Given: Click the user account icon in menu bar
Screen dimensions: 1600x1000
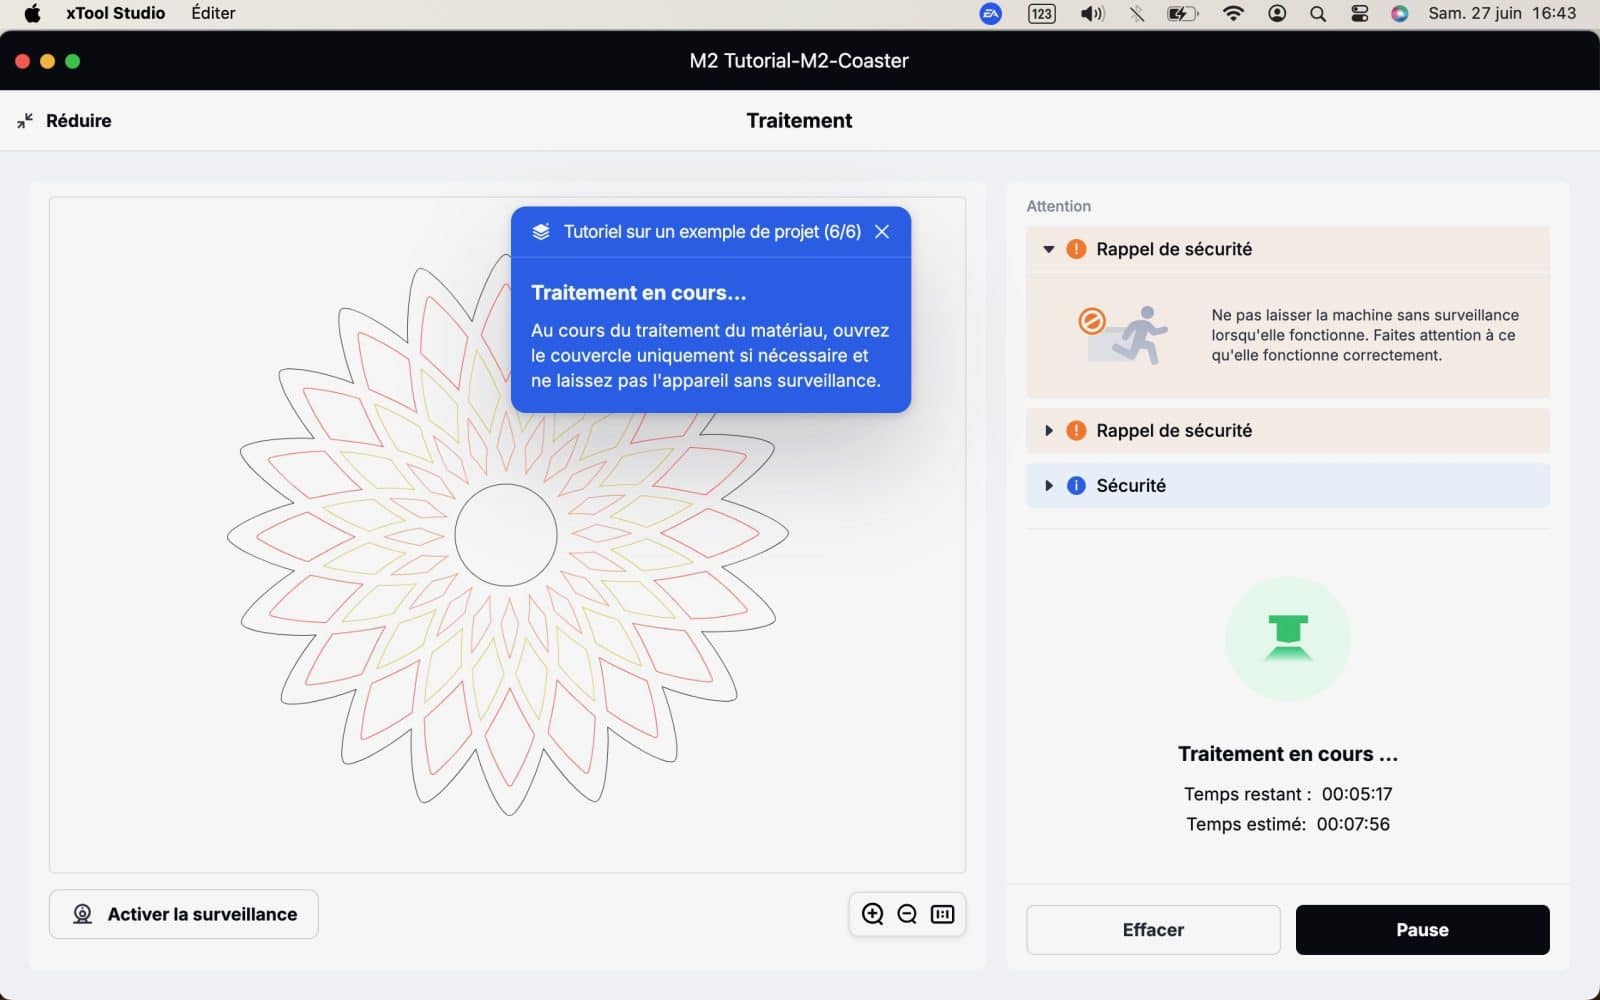Looking at the screenshot, I should (1277, 13).
